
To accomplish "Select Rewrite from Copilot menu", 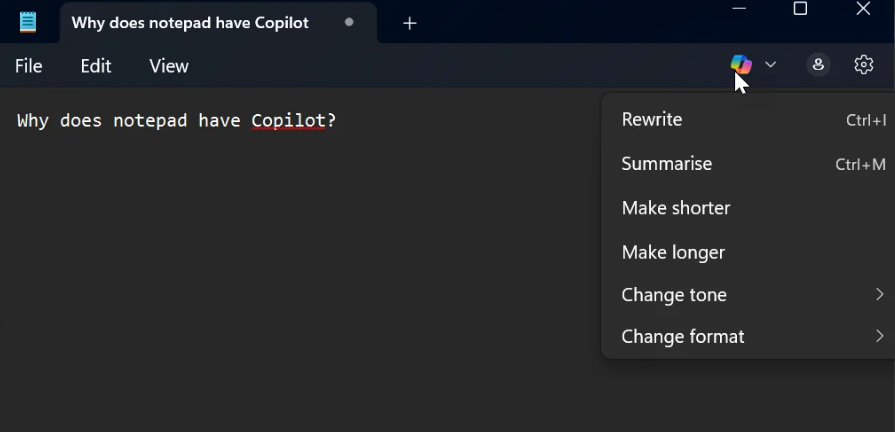I will 652,120.
